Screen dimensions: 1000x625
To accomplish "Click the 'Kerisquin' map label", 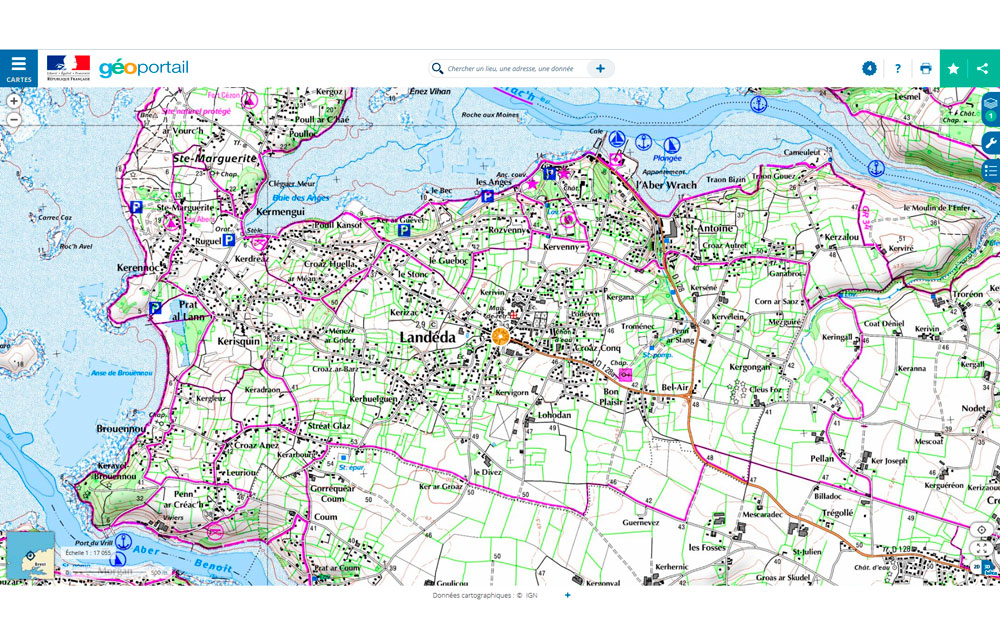I will coord(239,341).
